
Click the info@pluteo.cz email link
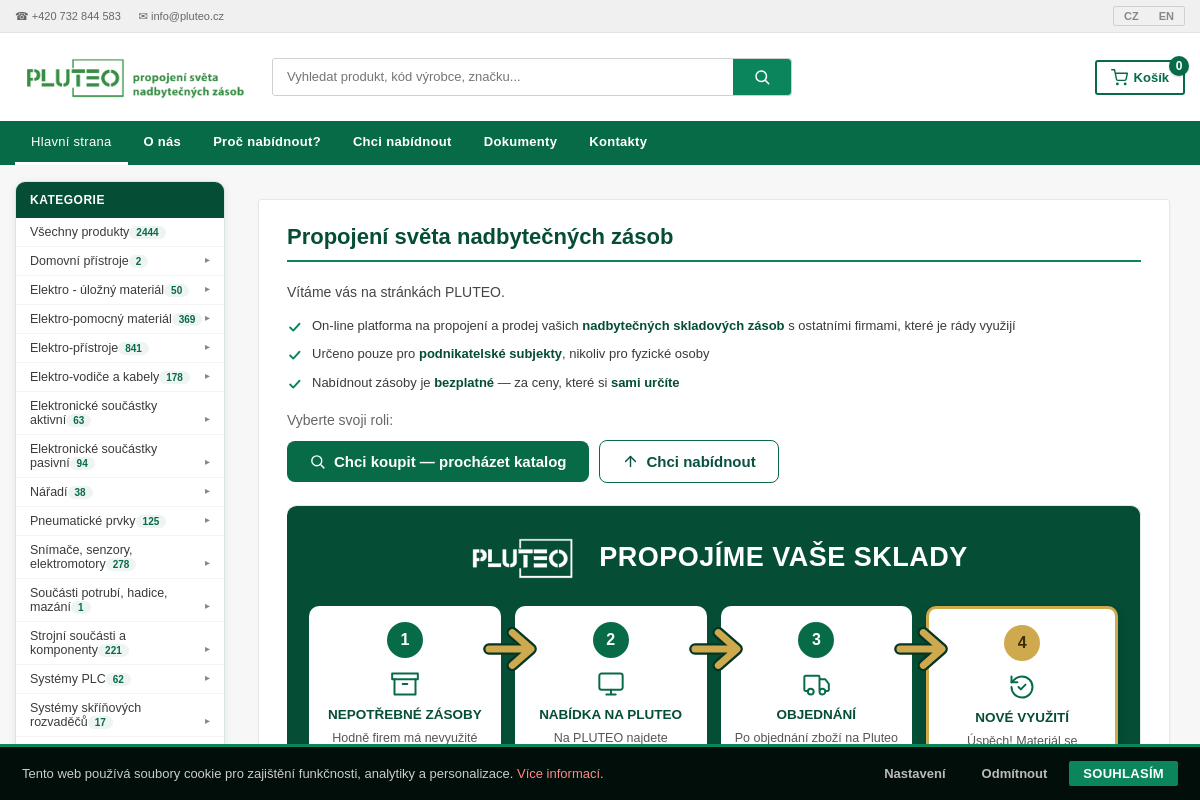[x=181, y=16]
